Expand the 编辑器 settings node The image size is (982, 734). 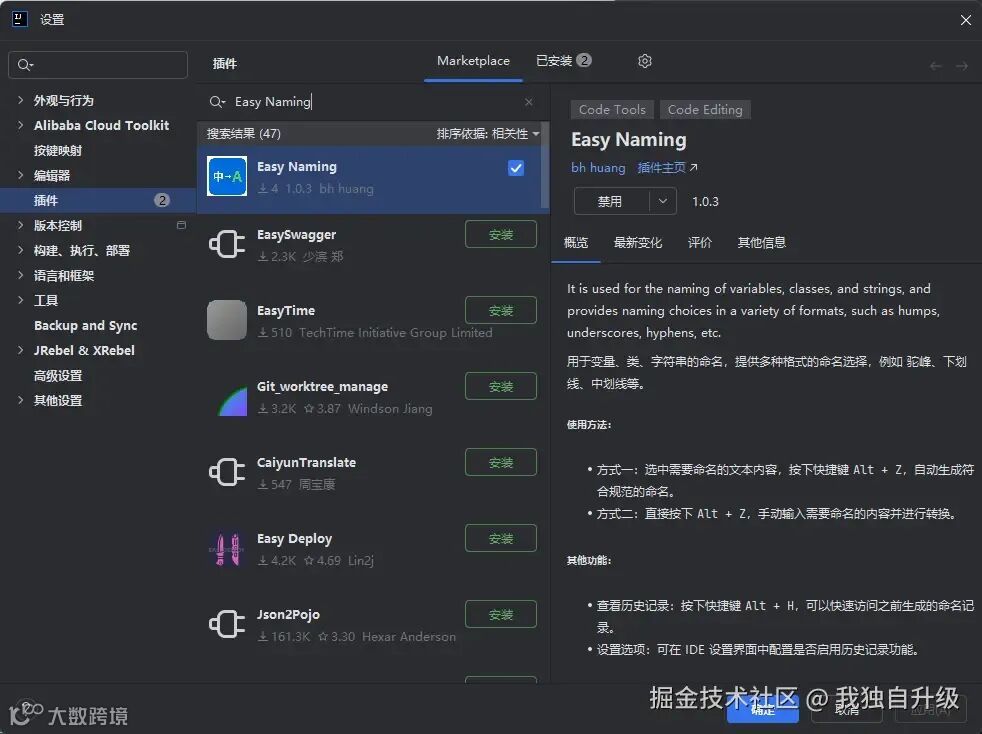(21, 175)
